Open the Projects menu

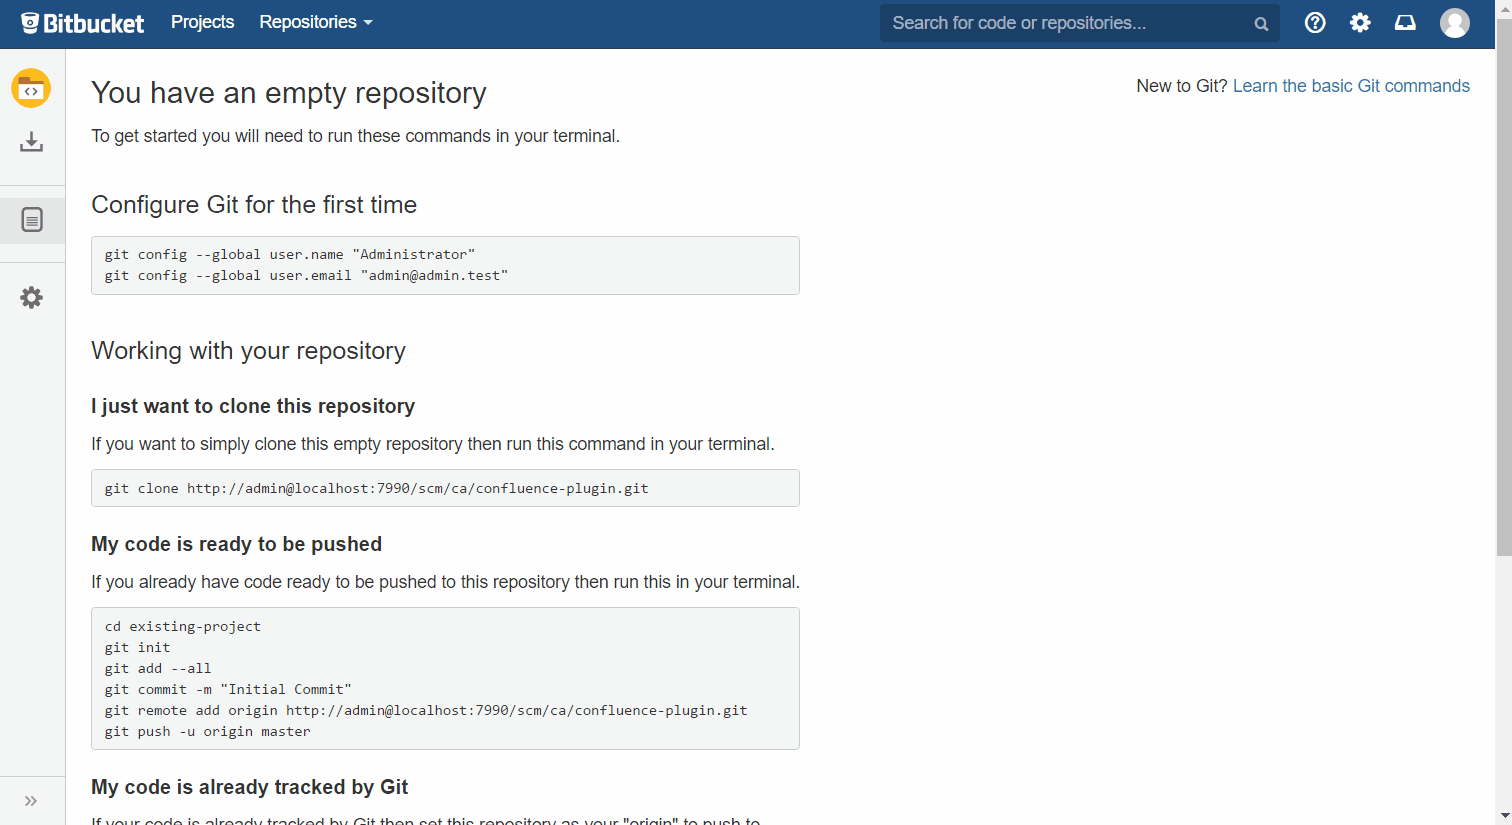point(202,21)
